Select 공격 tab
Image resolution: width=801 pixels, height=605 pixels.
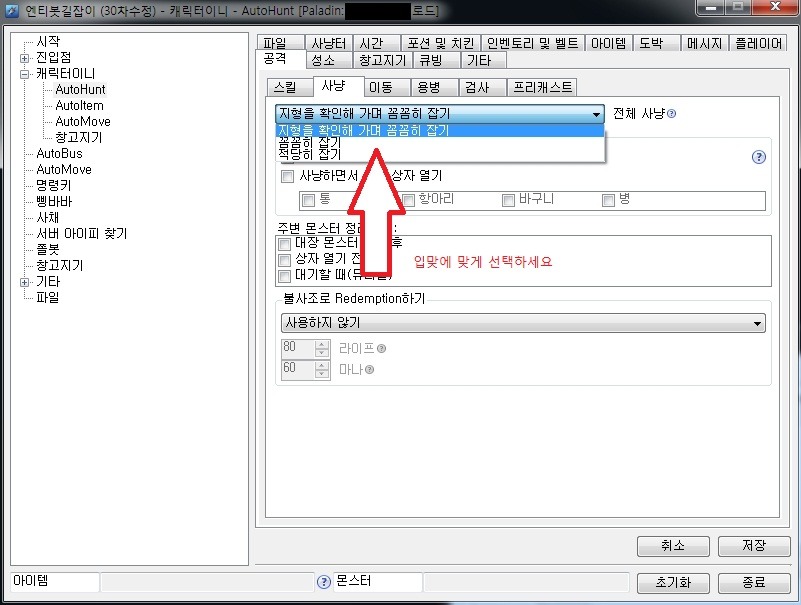[279, 59]
